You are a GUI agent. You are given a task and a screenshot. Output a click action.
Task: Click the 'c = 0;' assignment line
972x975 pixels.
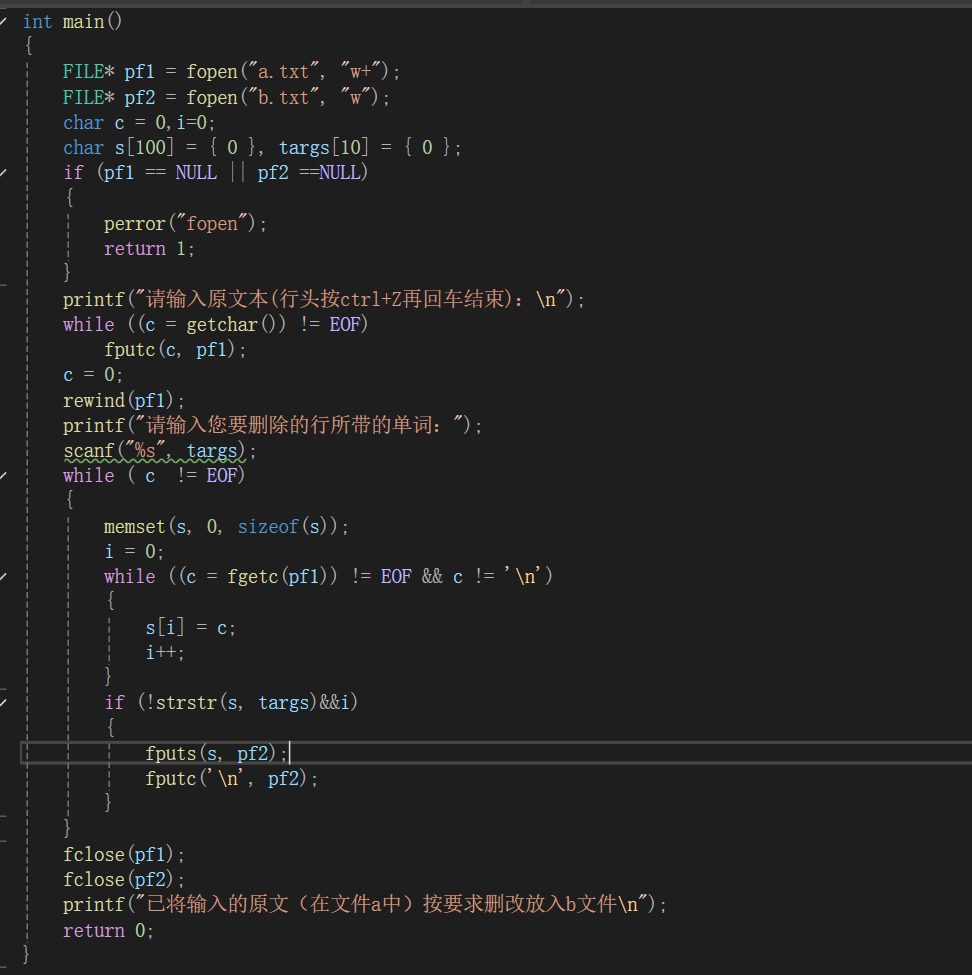click(93, 375)
